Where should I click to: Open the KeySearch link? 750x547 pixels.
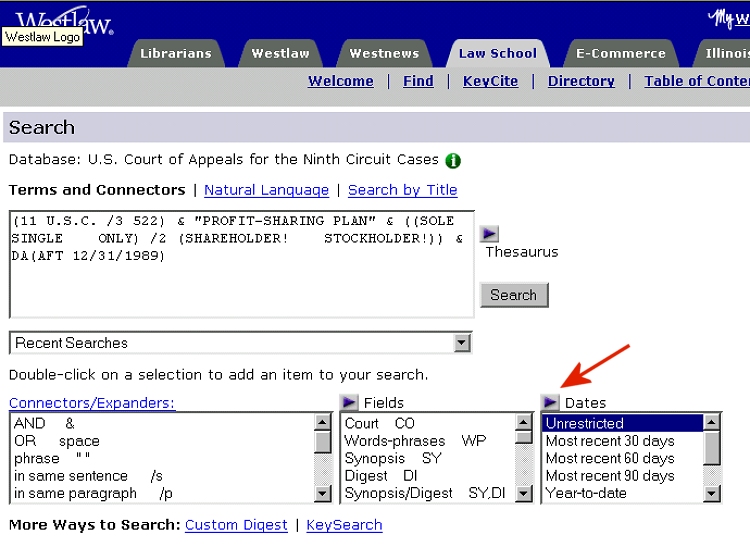pyautogui.click(x=344, y=525)
